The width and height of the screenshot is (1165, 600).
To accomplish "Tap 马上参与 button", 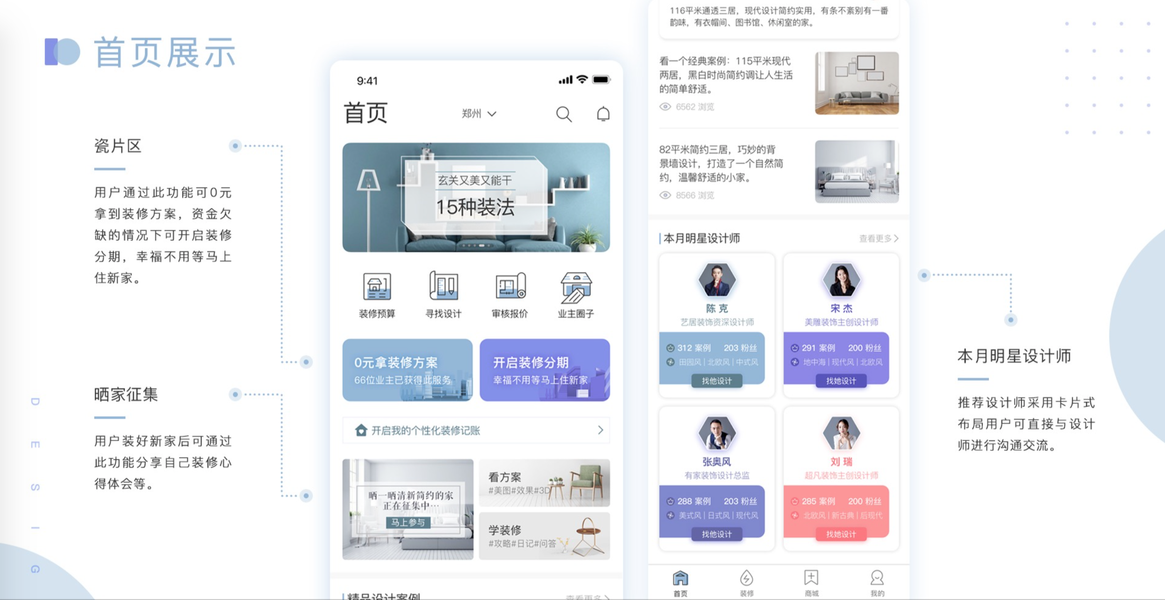I will point(408,523).
